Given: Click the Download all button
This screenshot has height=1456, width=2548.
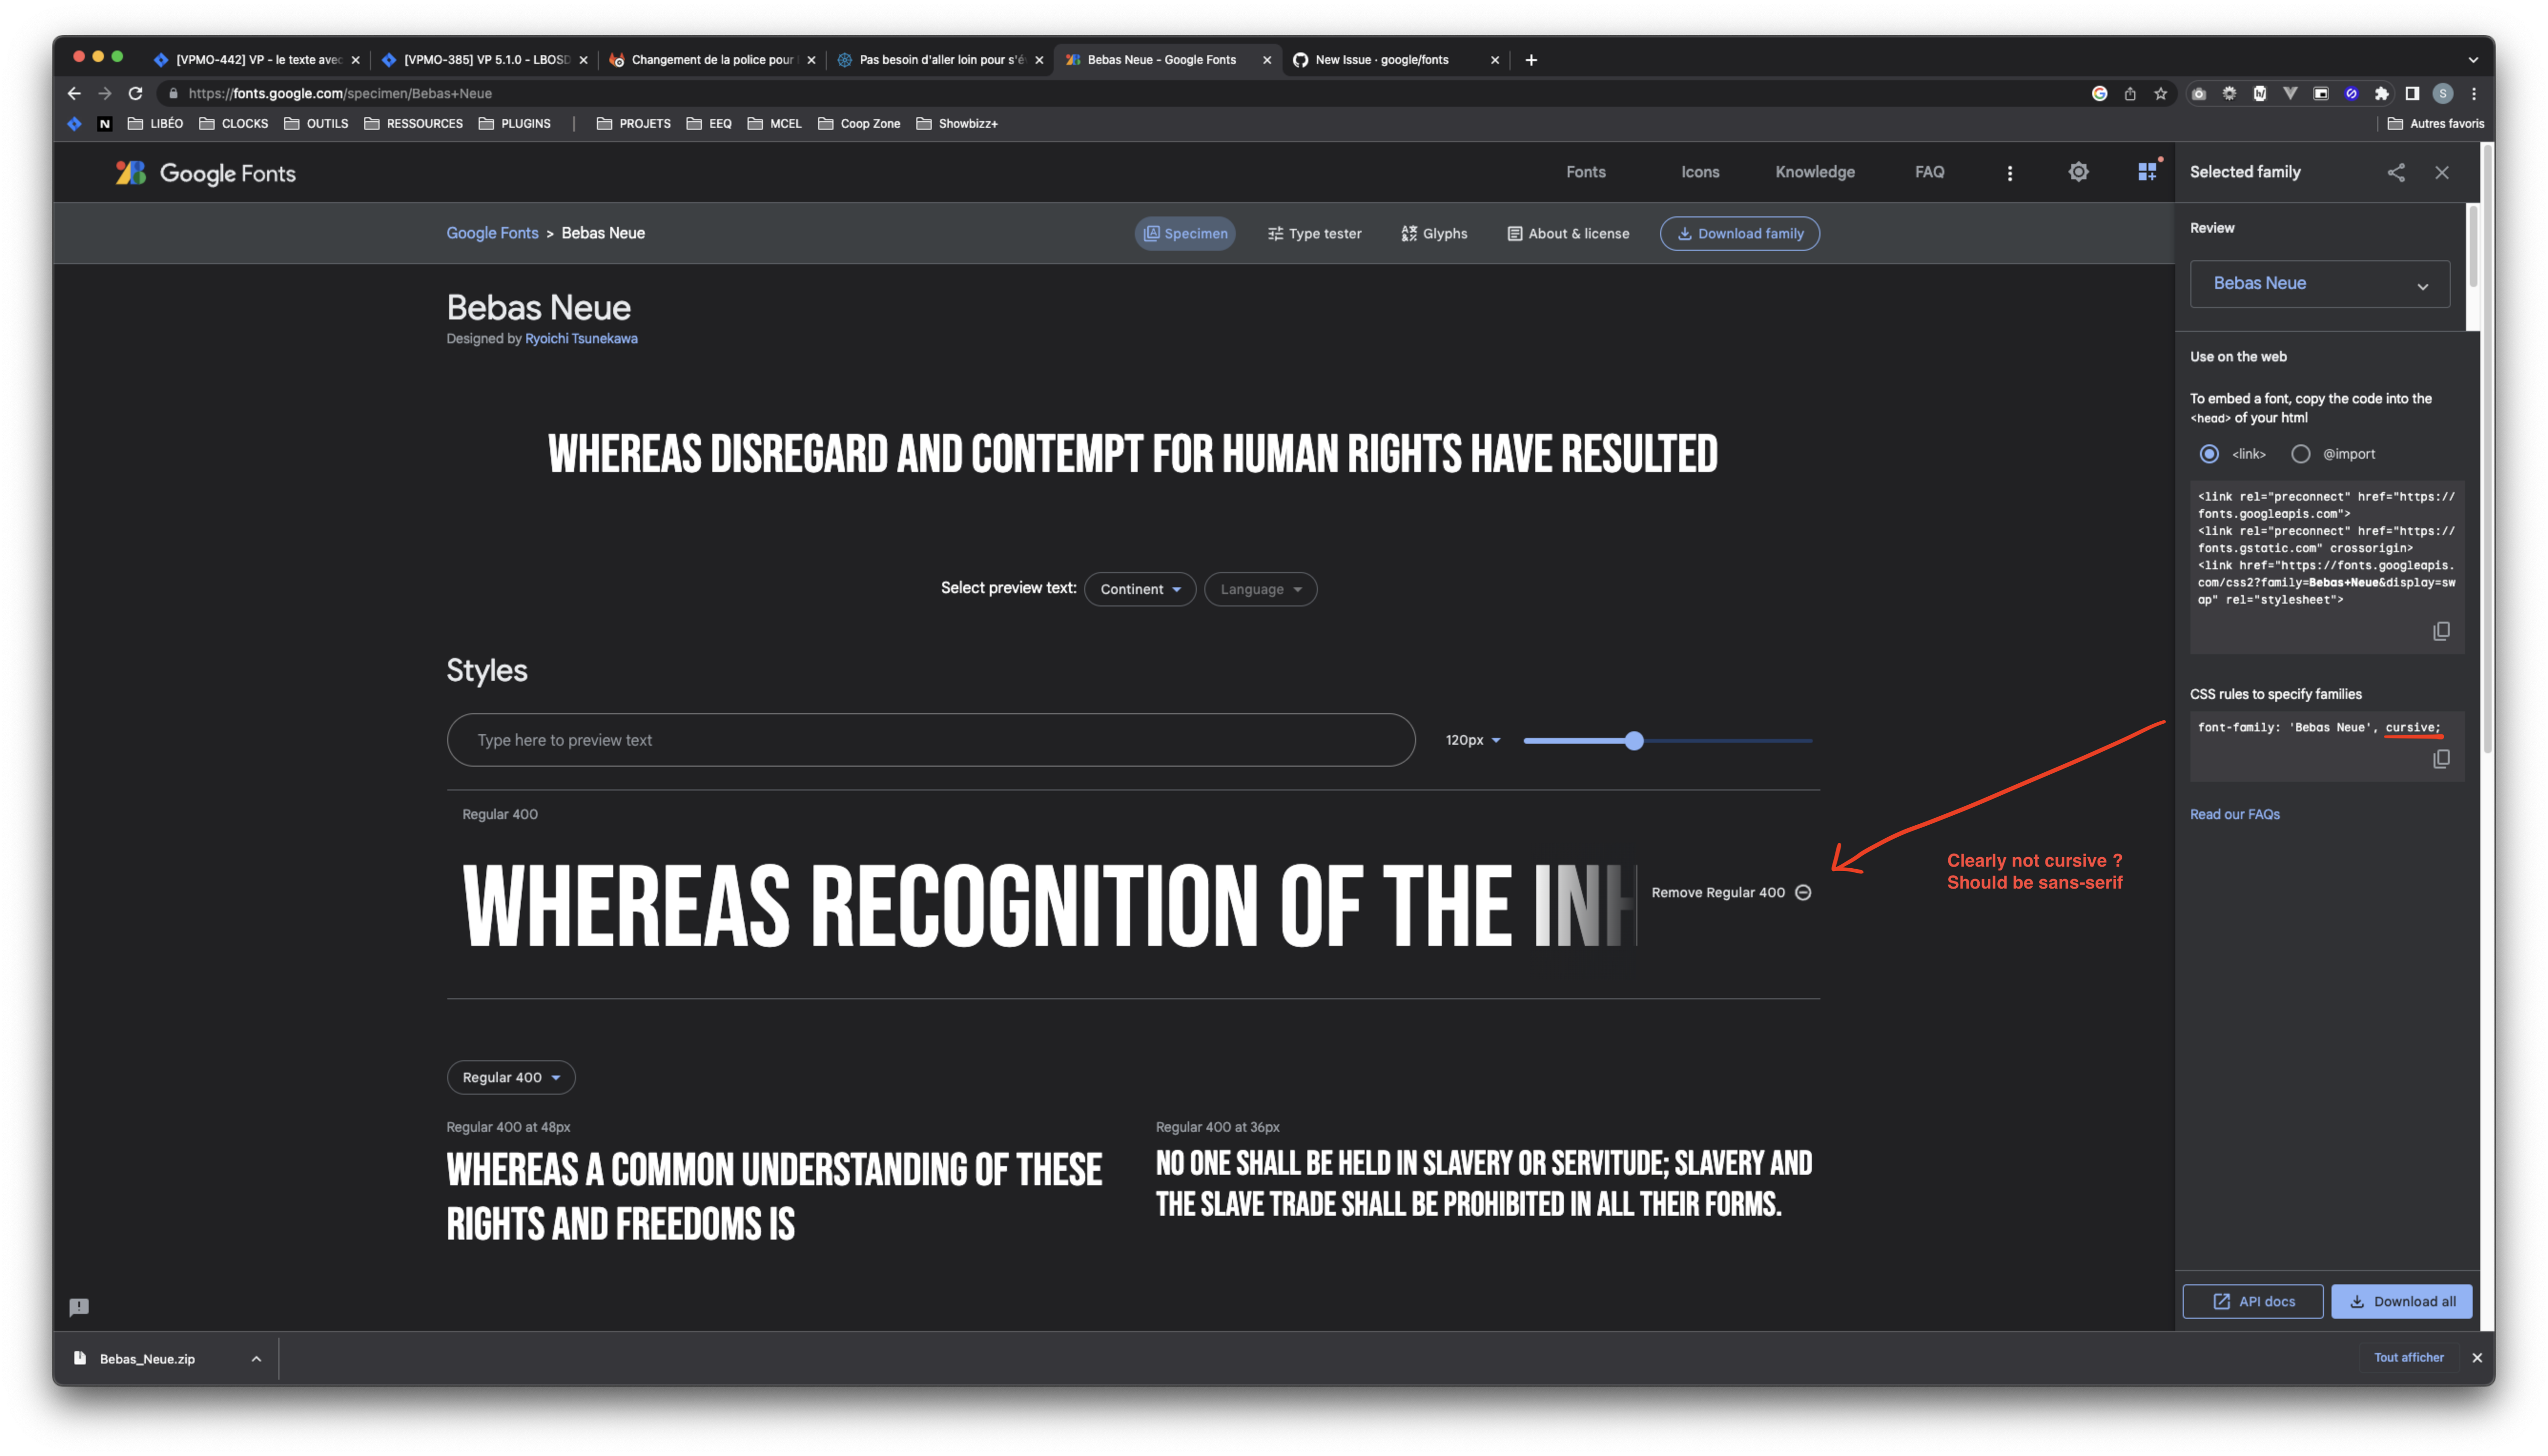Looking at the screenshot, I should pyautogui.click(x=2401, y=1301).
